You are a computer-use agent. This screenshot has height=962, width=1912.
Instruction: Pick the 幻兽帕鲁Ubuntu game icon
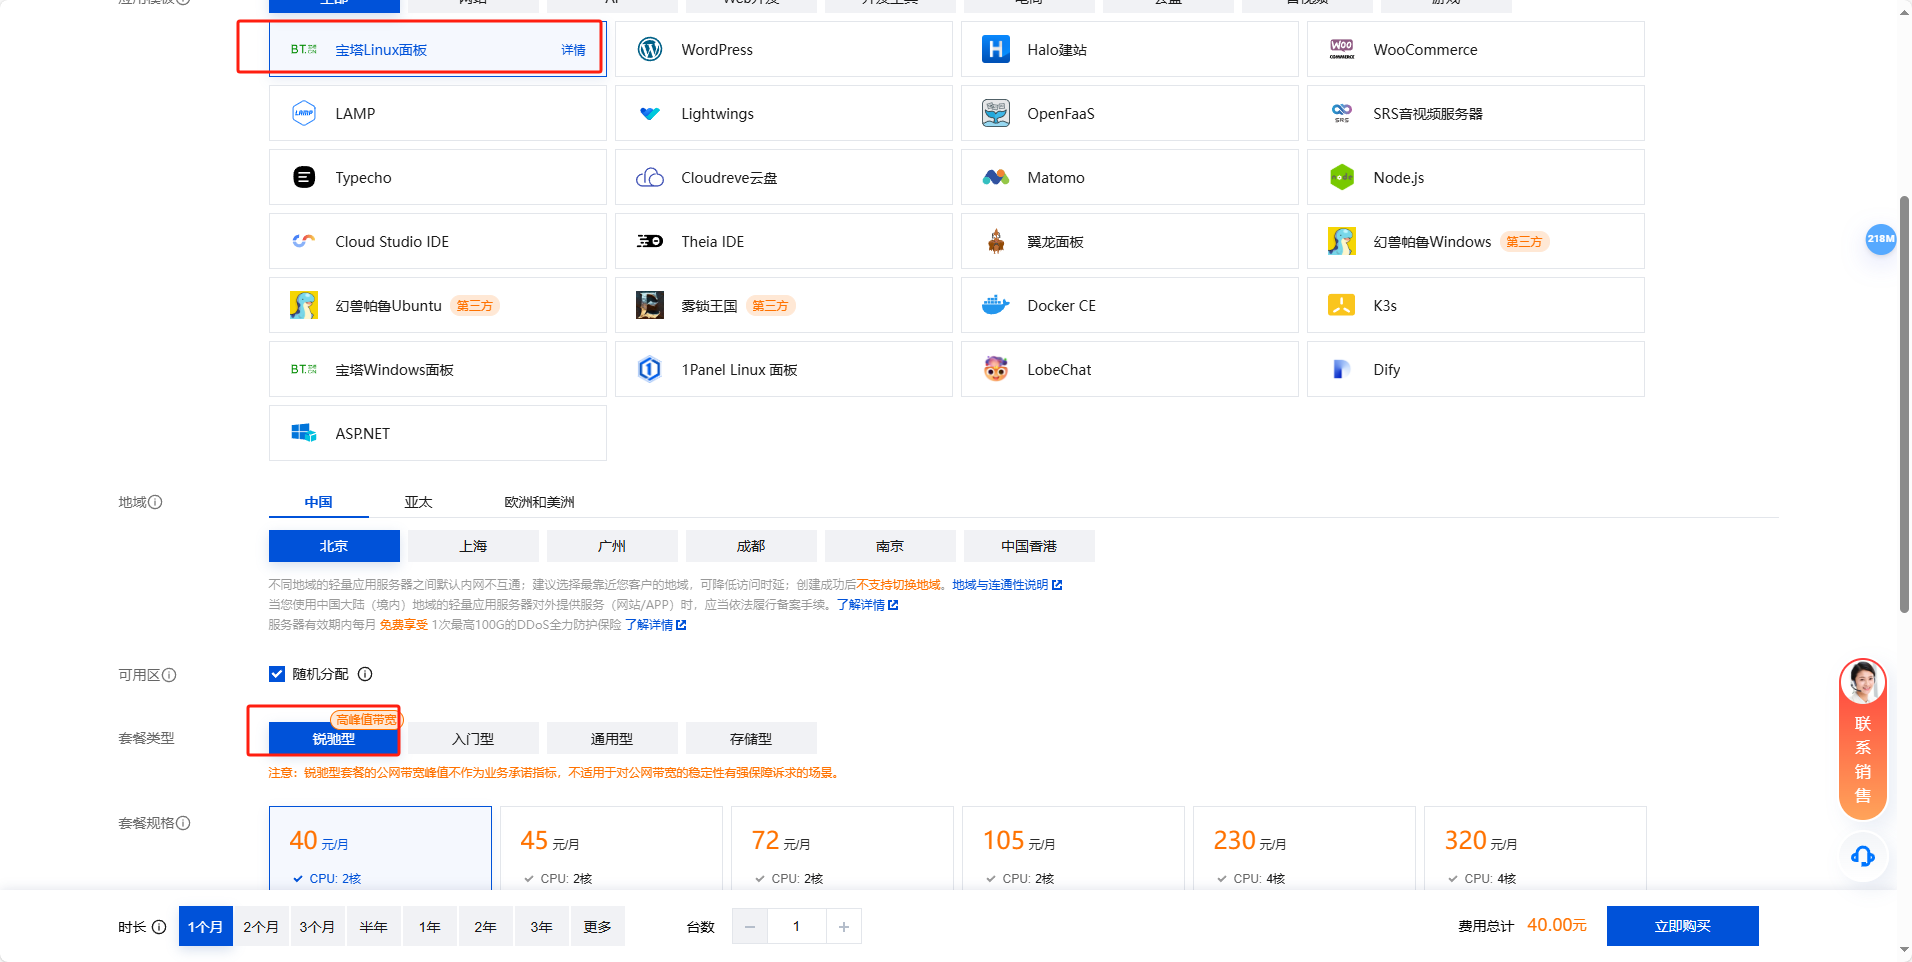[304, 305]
